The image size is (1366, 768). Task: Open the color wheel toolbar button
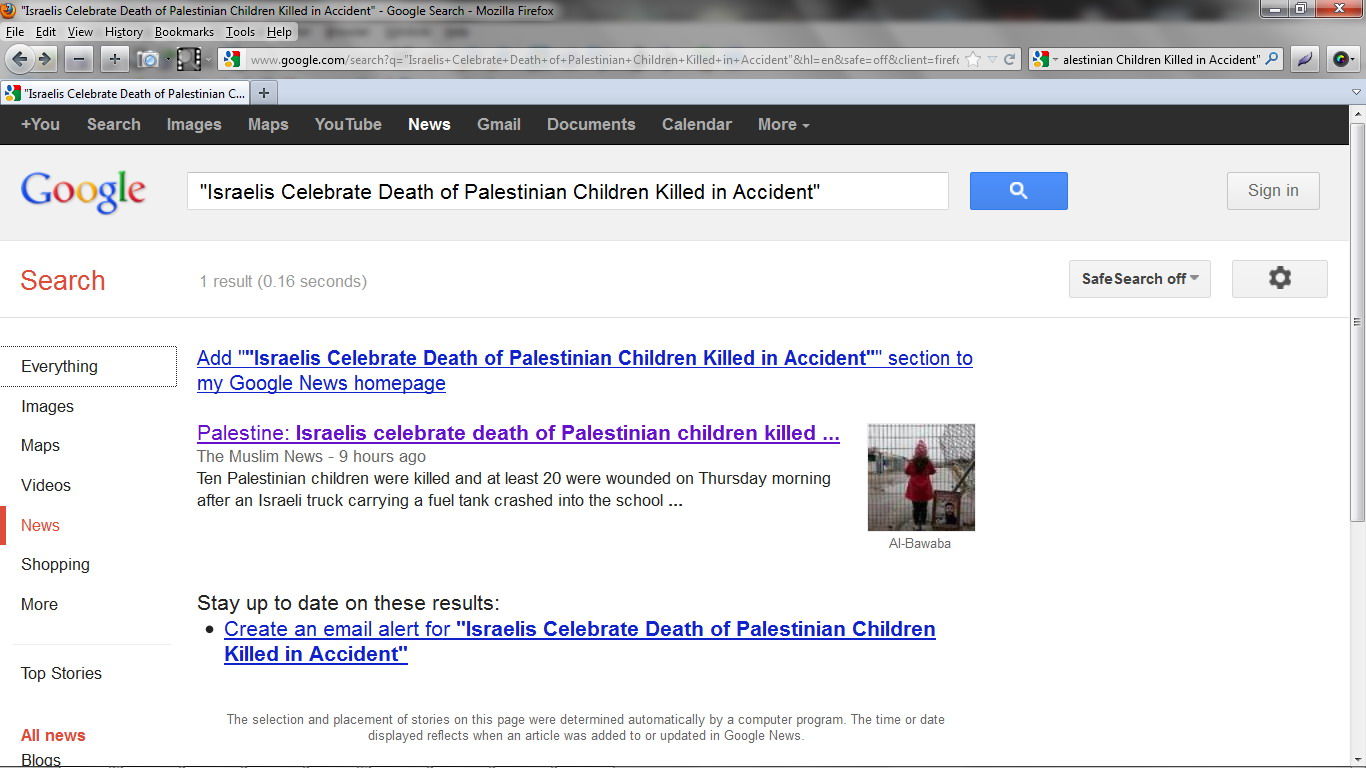[x=1342, y=59]
